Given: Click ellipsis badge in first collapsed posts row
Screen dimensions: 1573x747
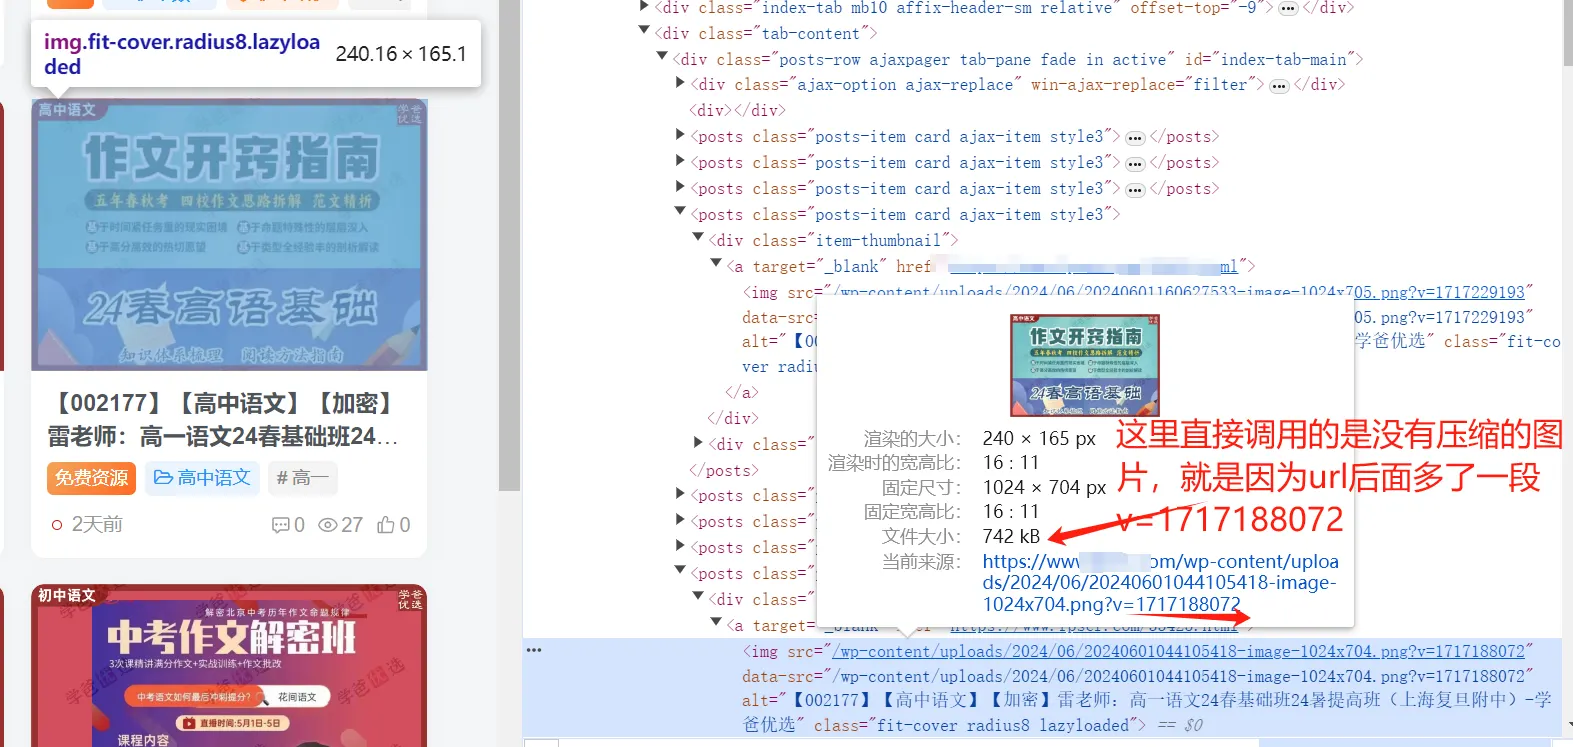Looking at the screenshot, I should 1135,138.
